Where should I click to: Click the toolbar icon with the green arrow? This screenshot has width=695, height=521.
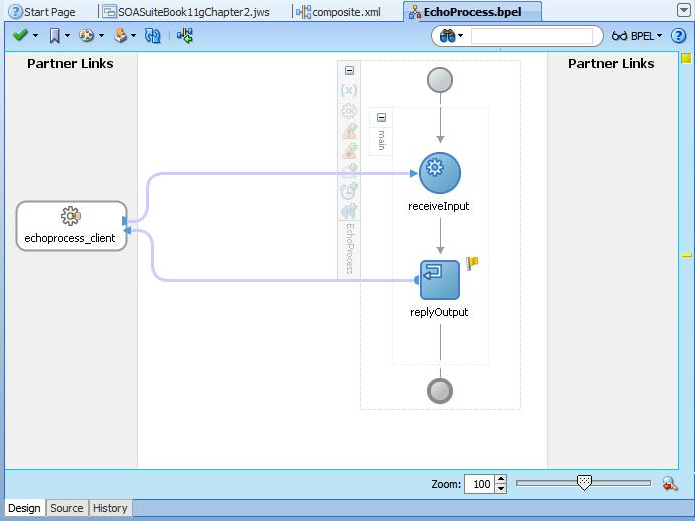coord(185,36)
